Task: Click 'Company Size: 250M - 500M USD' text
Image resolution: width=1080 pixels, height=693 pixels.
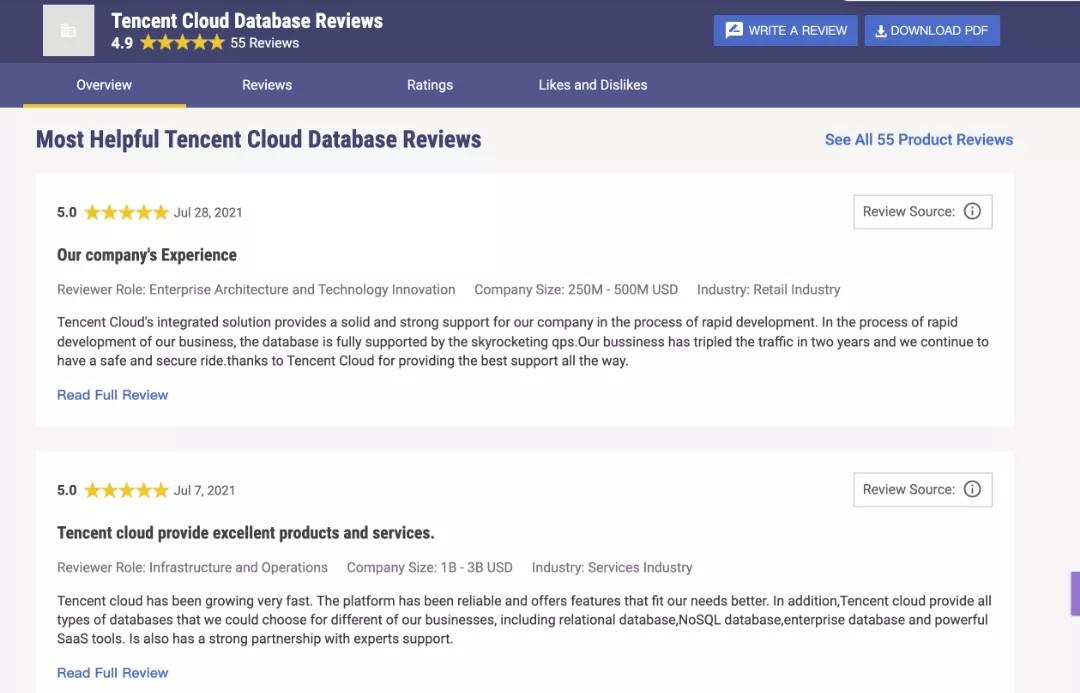Action: click(x=576, y=289)
